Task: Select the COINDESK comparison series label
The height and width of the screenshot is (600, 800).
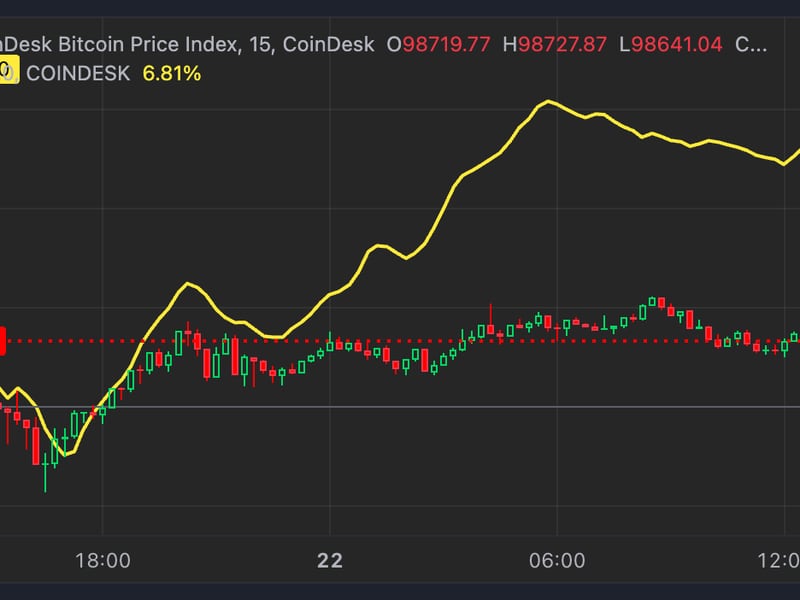Action: [x=78, y=72]
